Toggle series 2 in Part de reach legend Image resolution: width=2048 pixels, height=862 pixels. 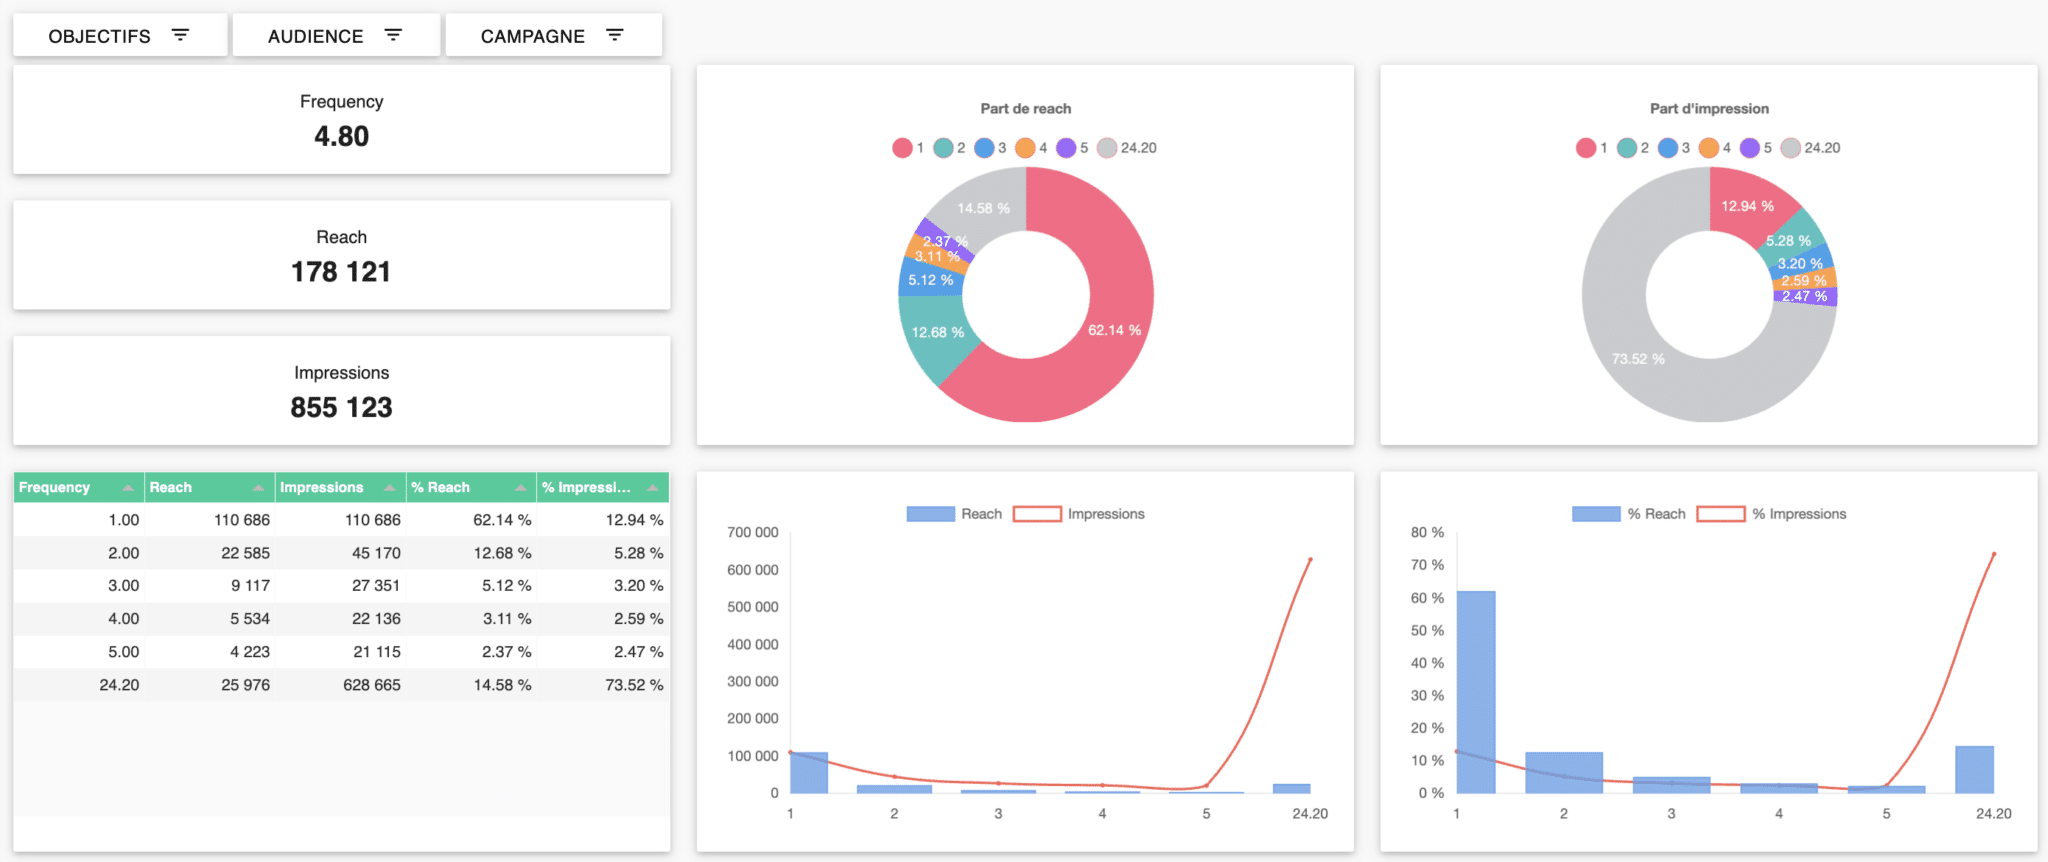949,148
